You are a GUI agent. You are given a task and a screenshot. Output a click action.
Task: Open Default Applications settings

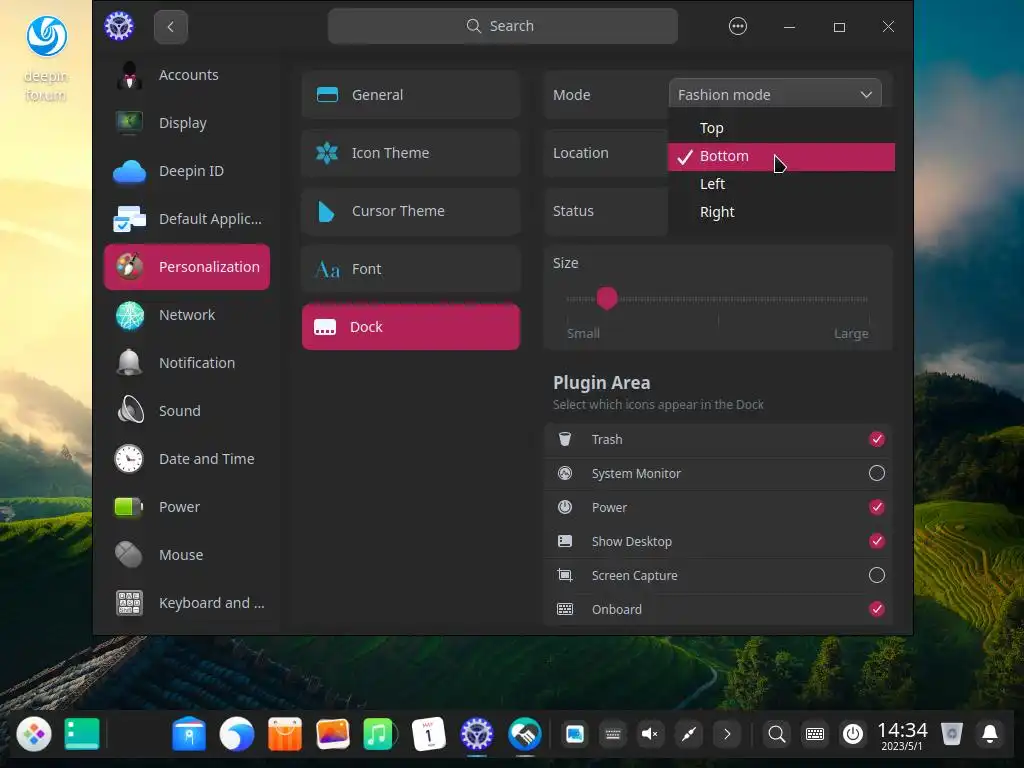pos(187,219)
